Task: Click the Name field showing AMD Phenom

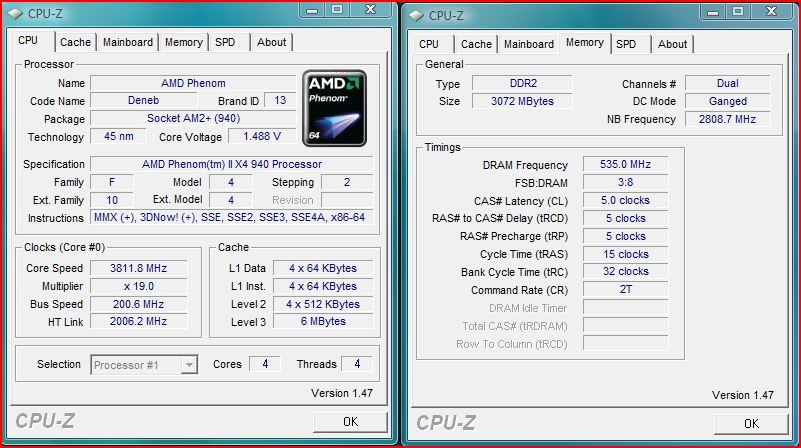Action: point(193,83)
